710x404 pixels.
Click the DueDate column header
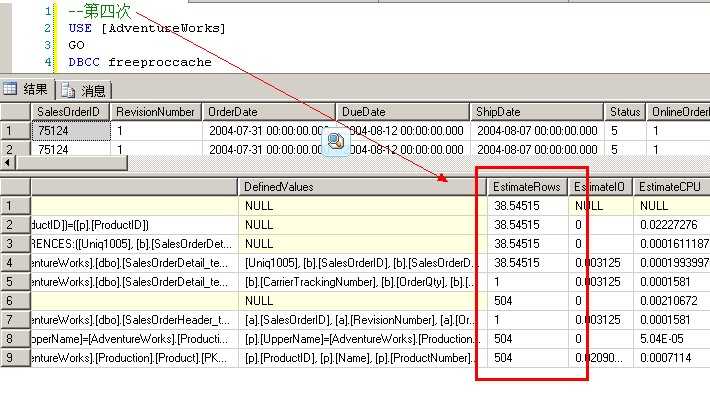[403, 112]
